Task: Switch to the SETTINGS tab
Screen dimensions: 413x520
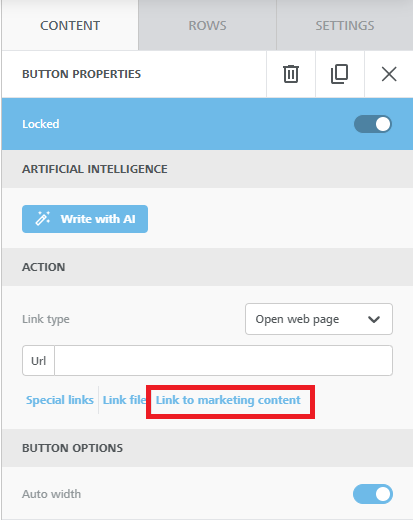Action: (345, 25)
